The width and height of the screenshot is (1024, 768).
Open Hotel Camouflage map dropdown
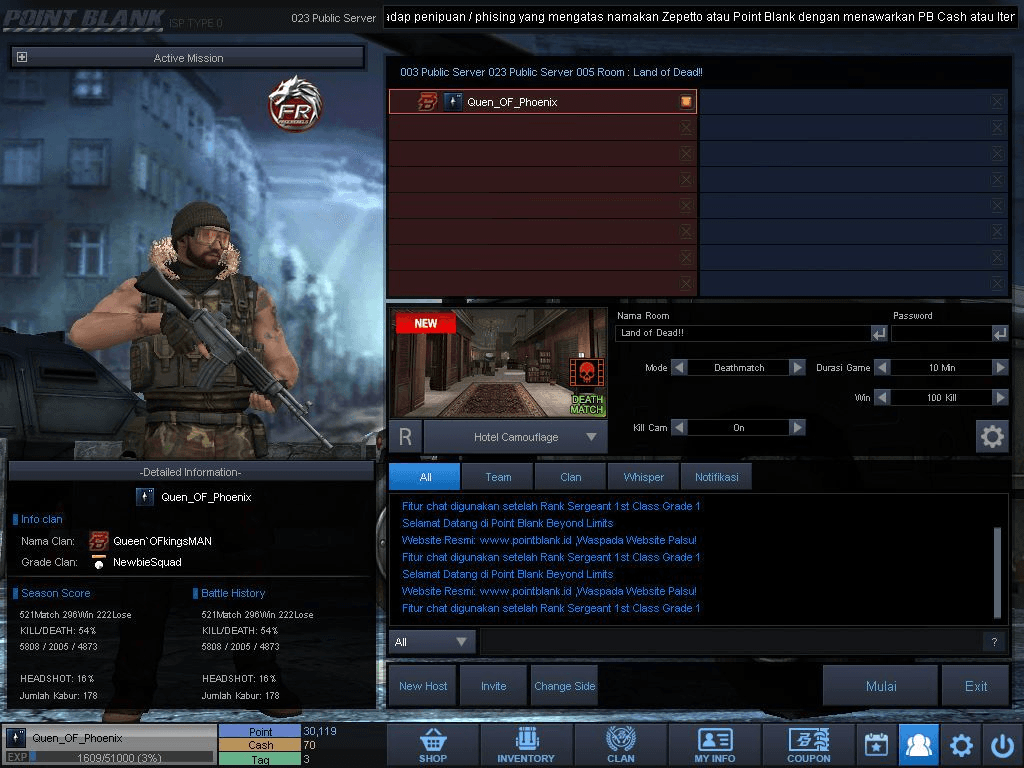(x=516, y=437)
